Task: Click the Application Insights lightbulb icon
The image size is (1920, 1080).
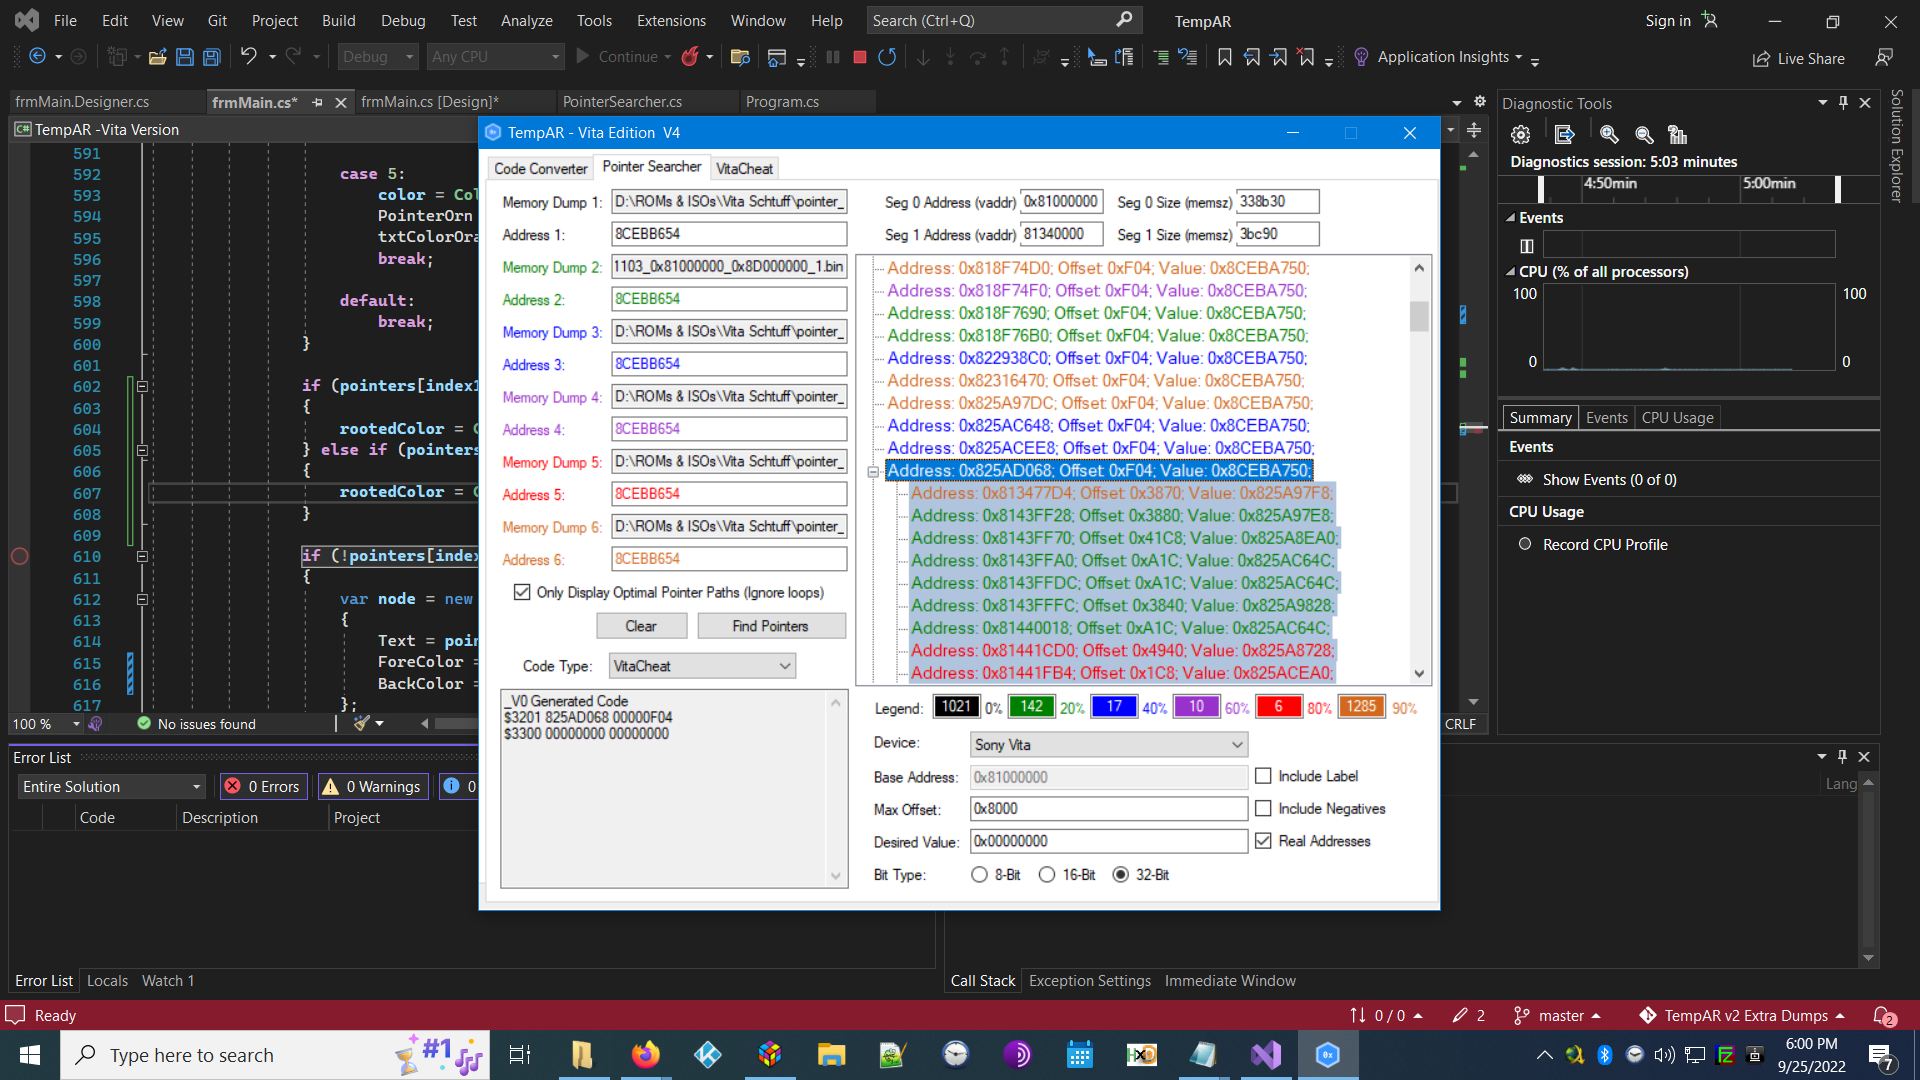Action: click(1361, 57)
